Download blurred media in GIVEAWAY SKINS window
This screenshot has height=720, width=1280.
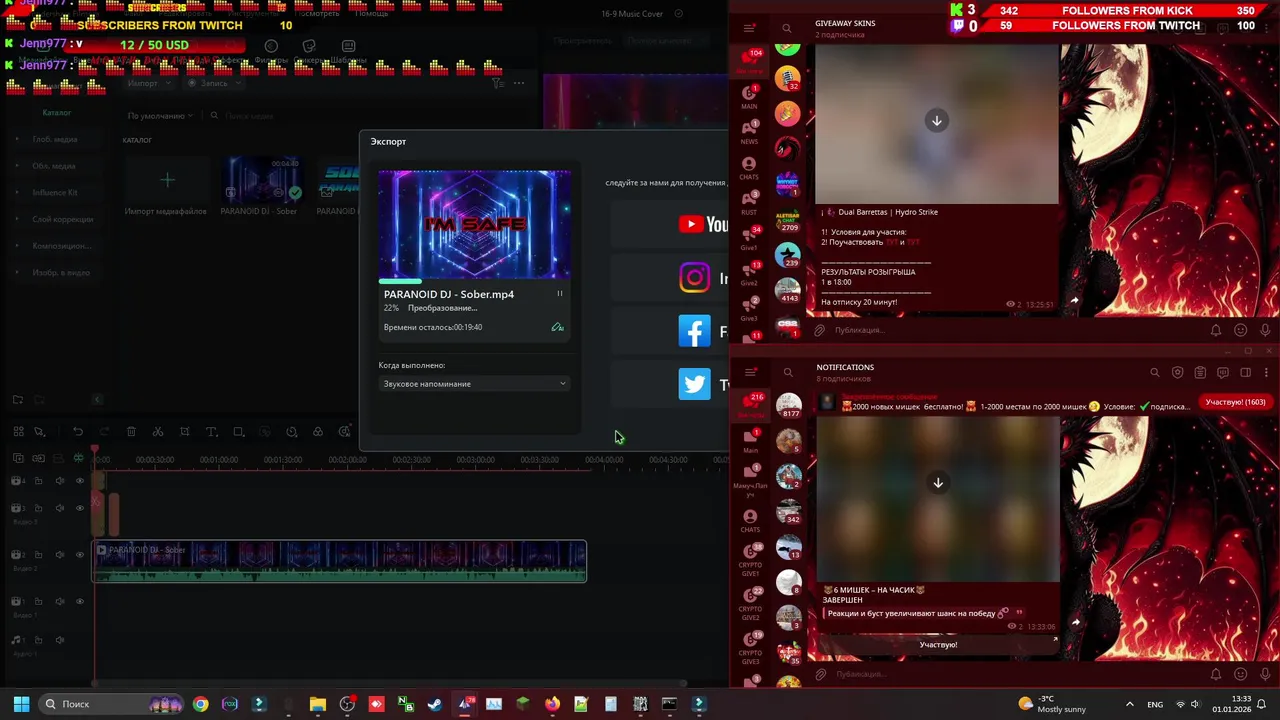point(937,121)
